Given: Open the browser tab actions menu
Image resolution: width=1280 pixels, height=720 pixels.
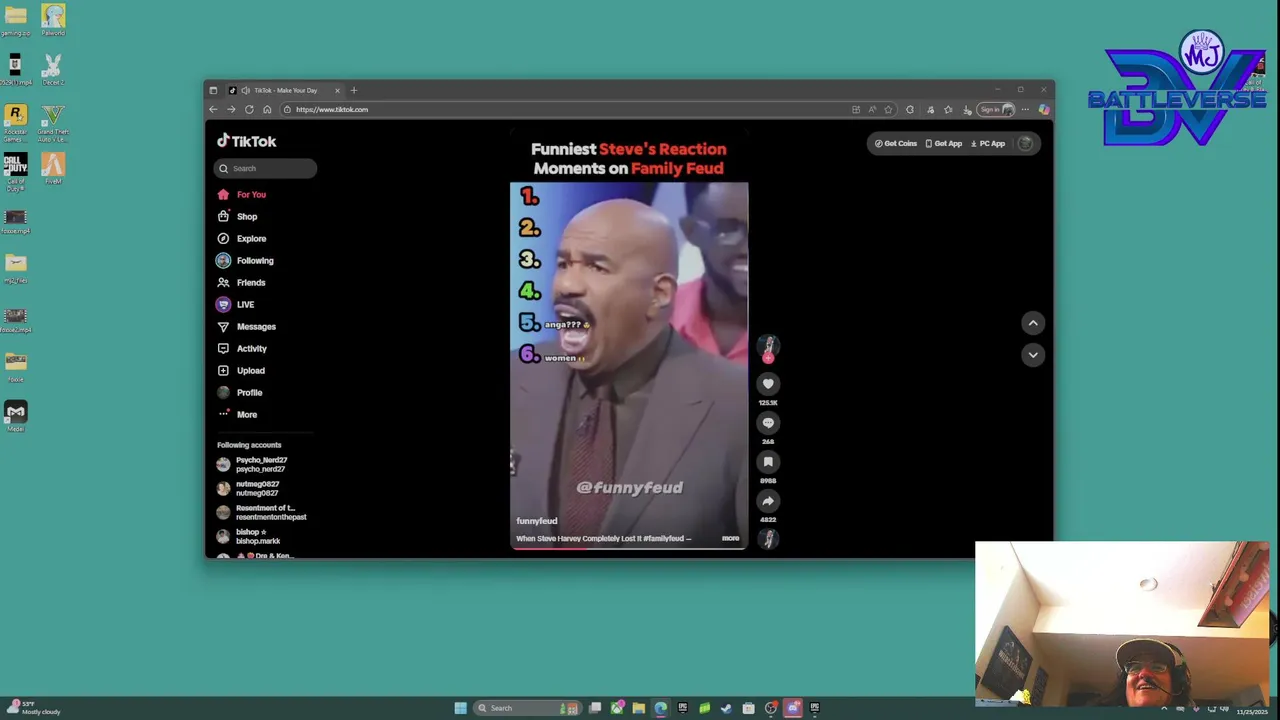Looking at the screenshot, I should 213,91.
